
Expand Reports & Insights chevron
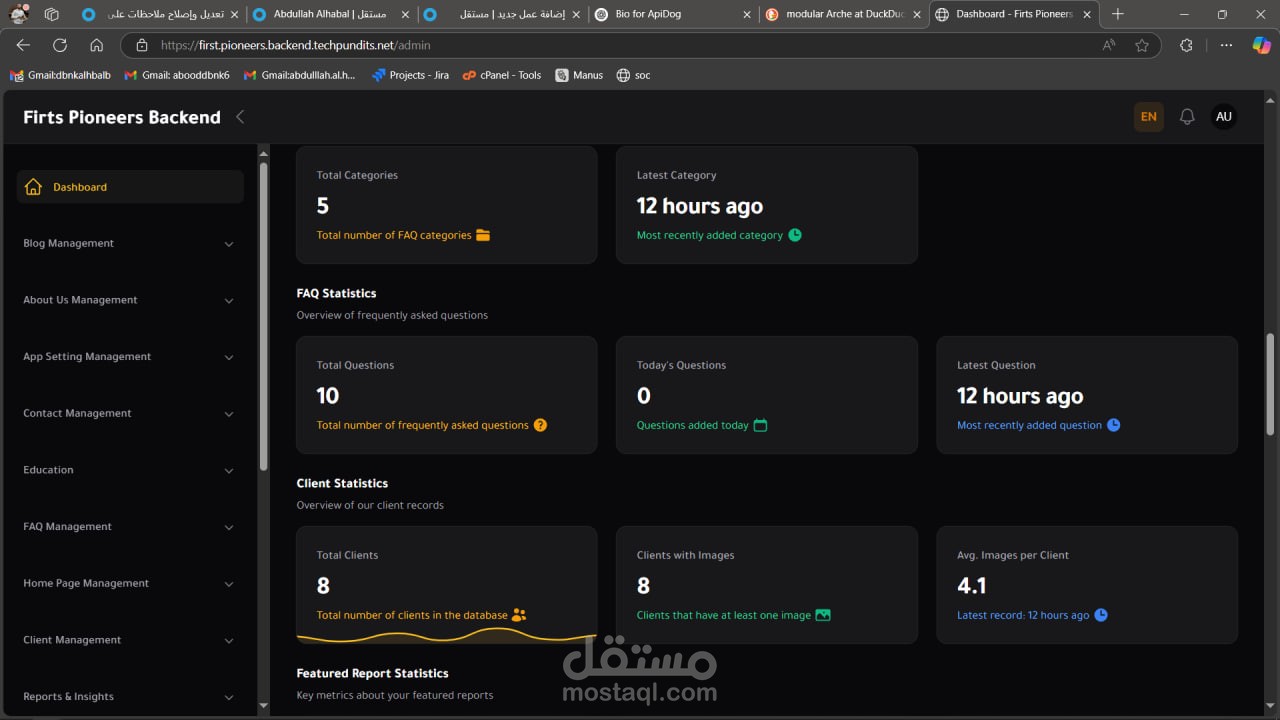229,697
